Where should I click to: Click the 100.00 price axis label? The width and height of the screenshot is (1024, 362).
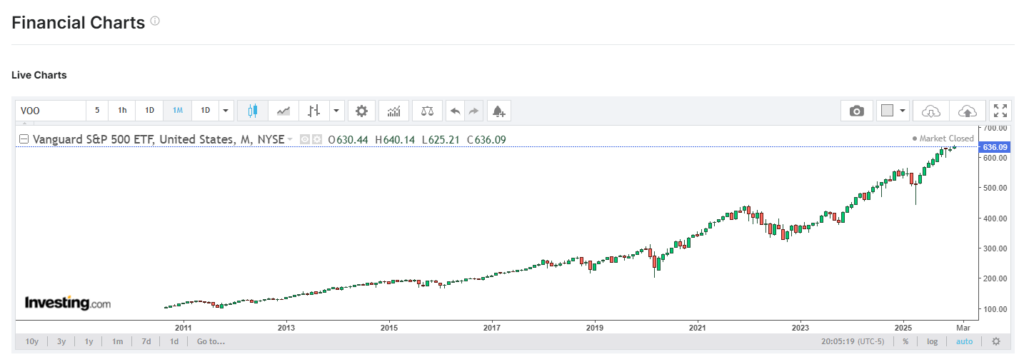point(995,308)
